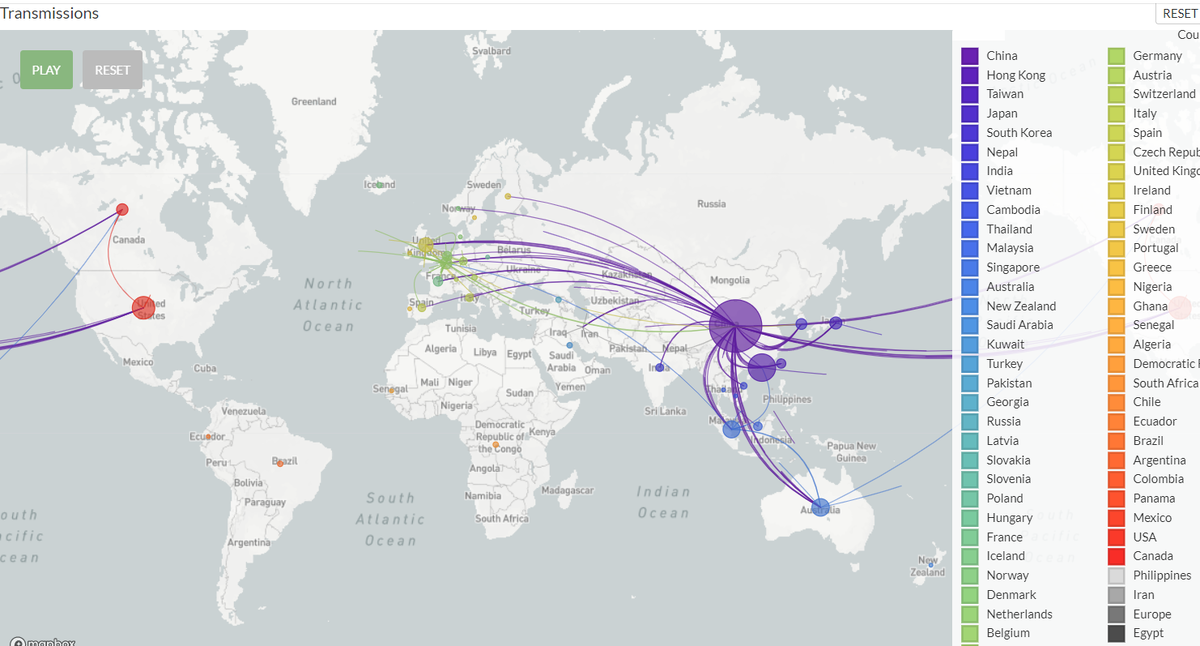The height and width of the screenshot is (646, 1200).
Task: Select Ecuador legend entry
Action: pos(1154,421)
